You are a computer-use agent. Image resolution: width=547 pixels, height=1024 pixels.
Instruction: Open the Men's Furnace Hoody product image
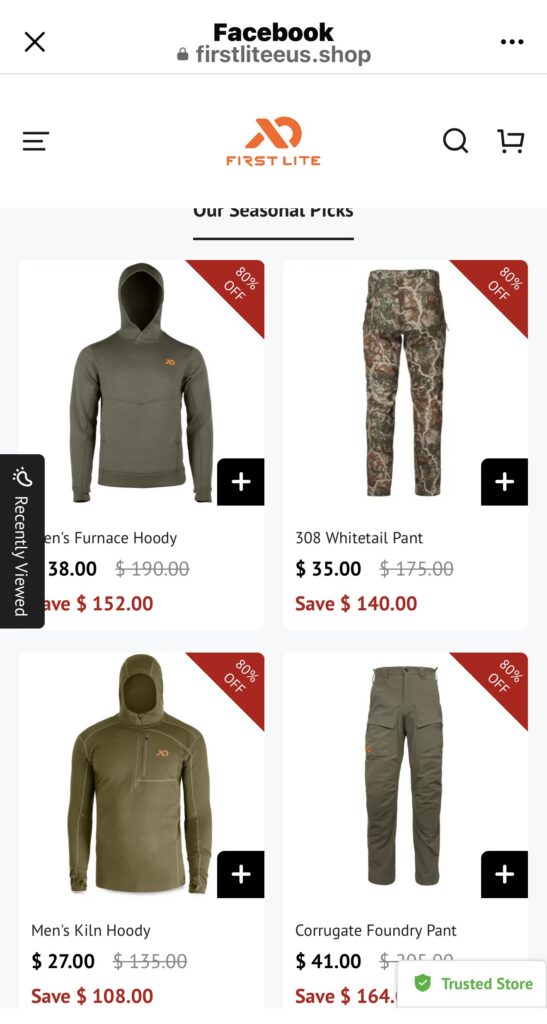142,383
